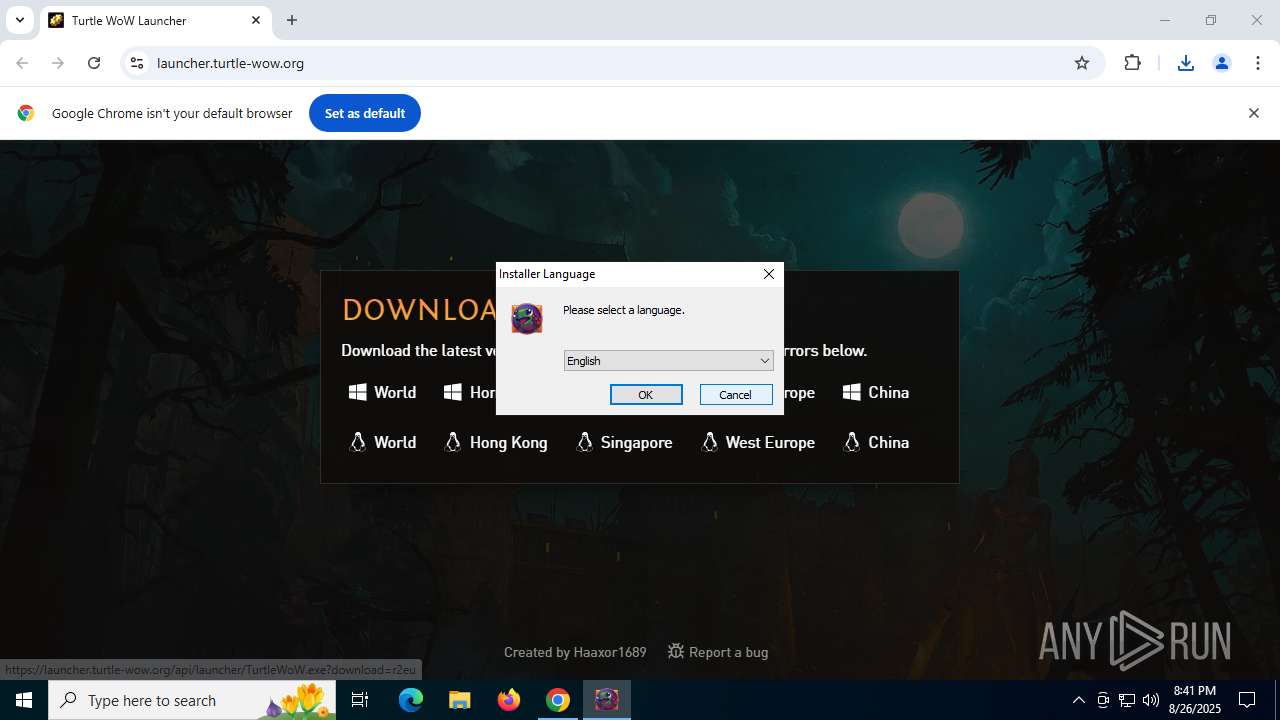The image size is (1280, 720).
Task: Set Chrome as default browser
Action: point(365,113)
